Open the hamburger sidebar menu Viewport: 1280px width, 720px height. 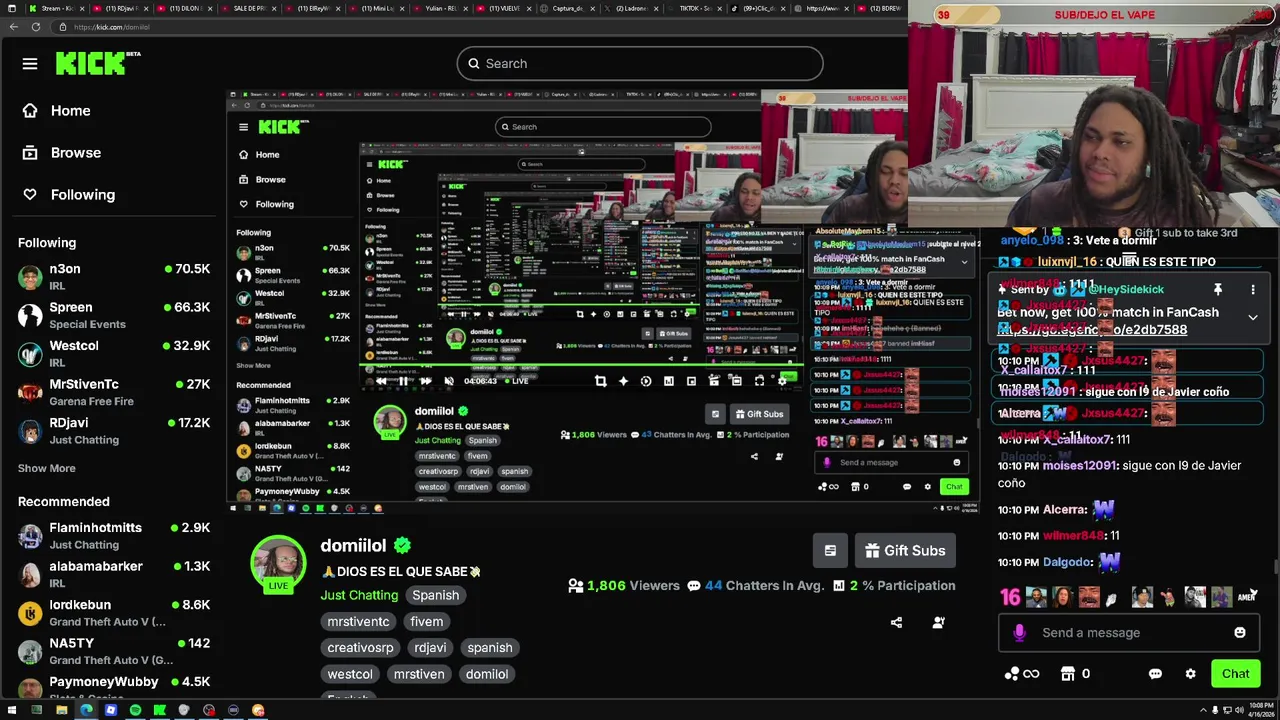coord(30,64)
